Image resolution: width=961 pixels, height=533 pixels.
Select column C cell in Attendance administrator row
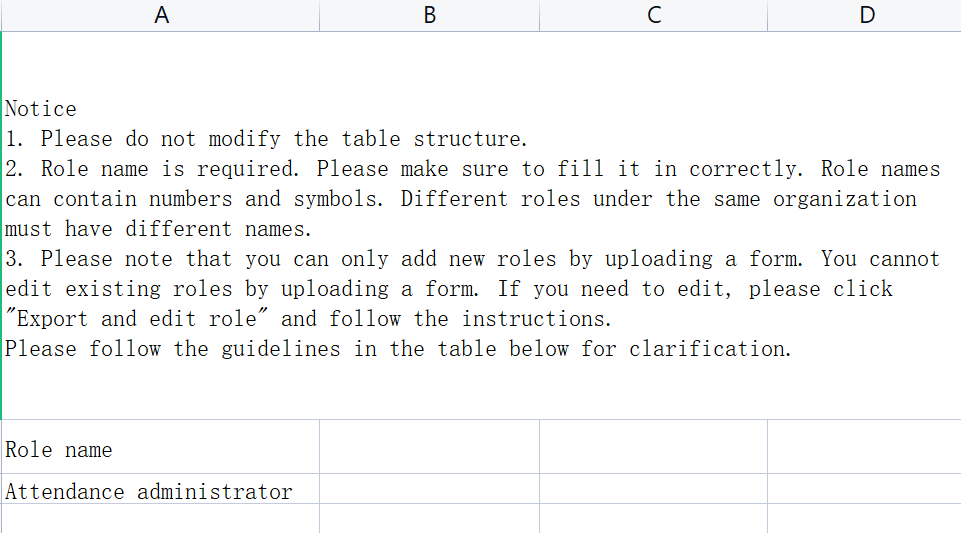click(x=653, y=490)
